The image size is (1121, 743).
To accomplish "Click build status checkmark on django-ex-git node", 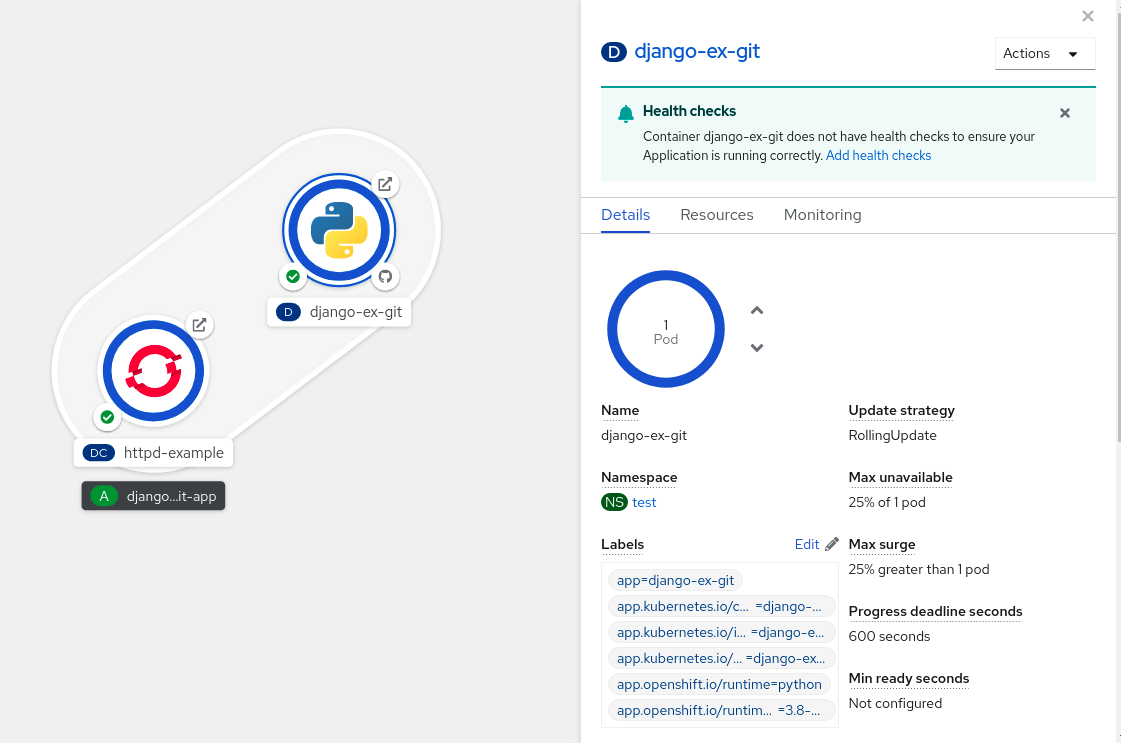I will point(293,277).
